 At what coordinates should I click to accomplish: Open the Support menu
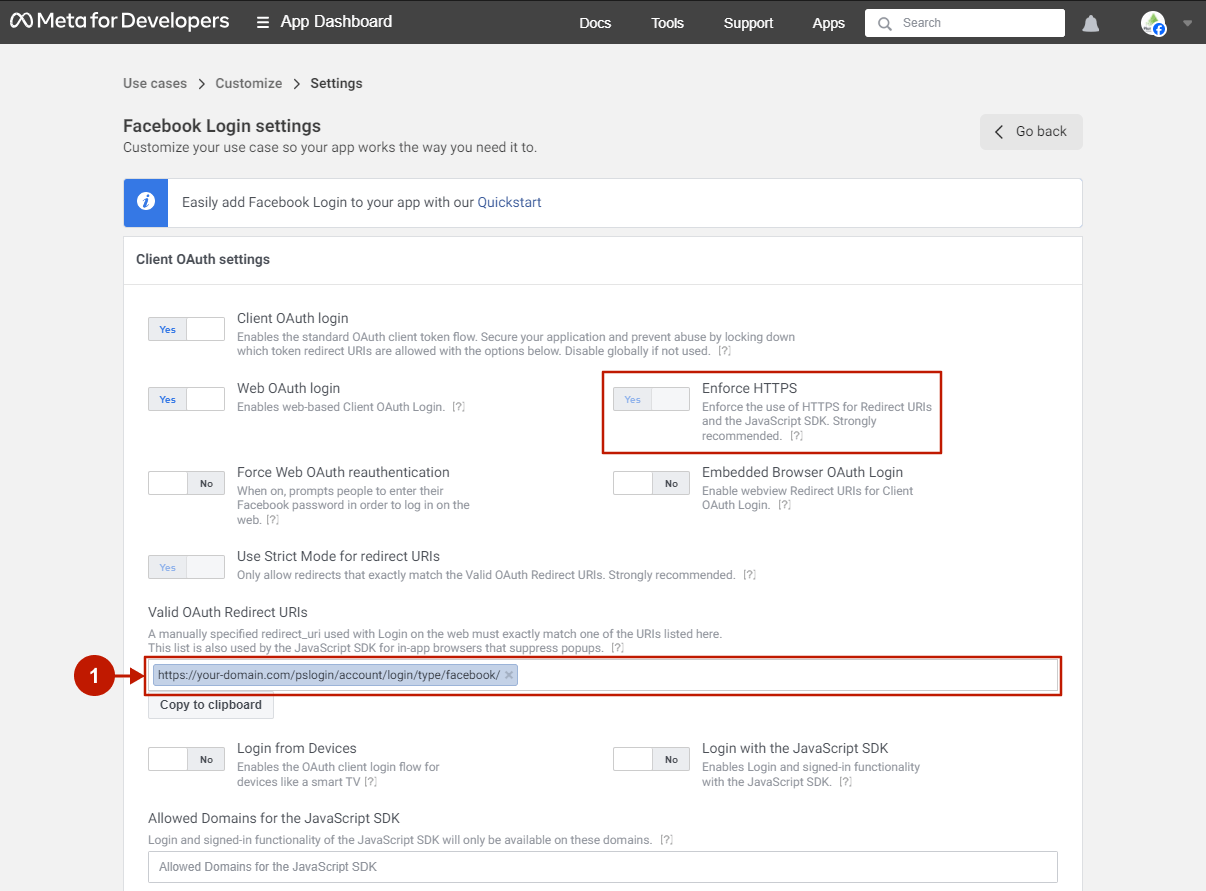749,23
